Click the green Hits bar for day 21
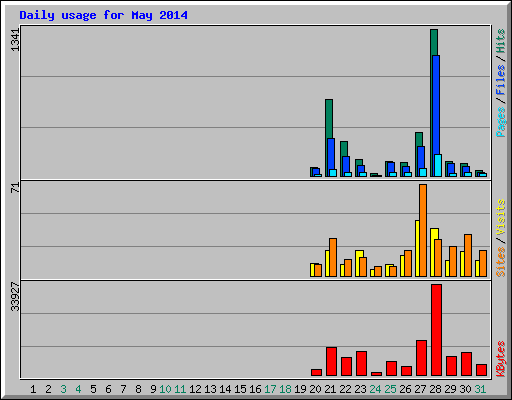 [x=329, y=118]
